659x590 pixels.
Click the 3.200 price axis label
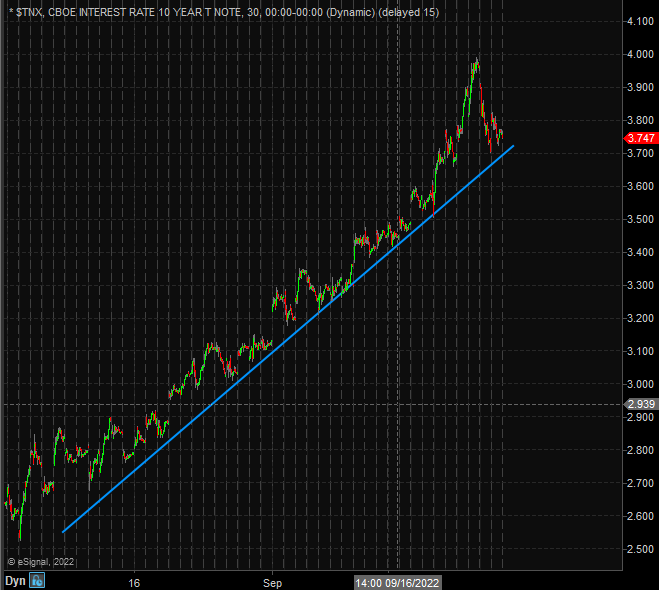coord(641,319)
